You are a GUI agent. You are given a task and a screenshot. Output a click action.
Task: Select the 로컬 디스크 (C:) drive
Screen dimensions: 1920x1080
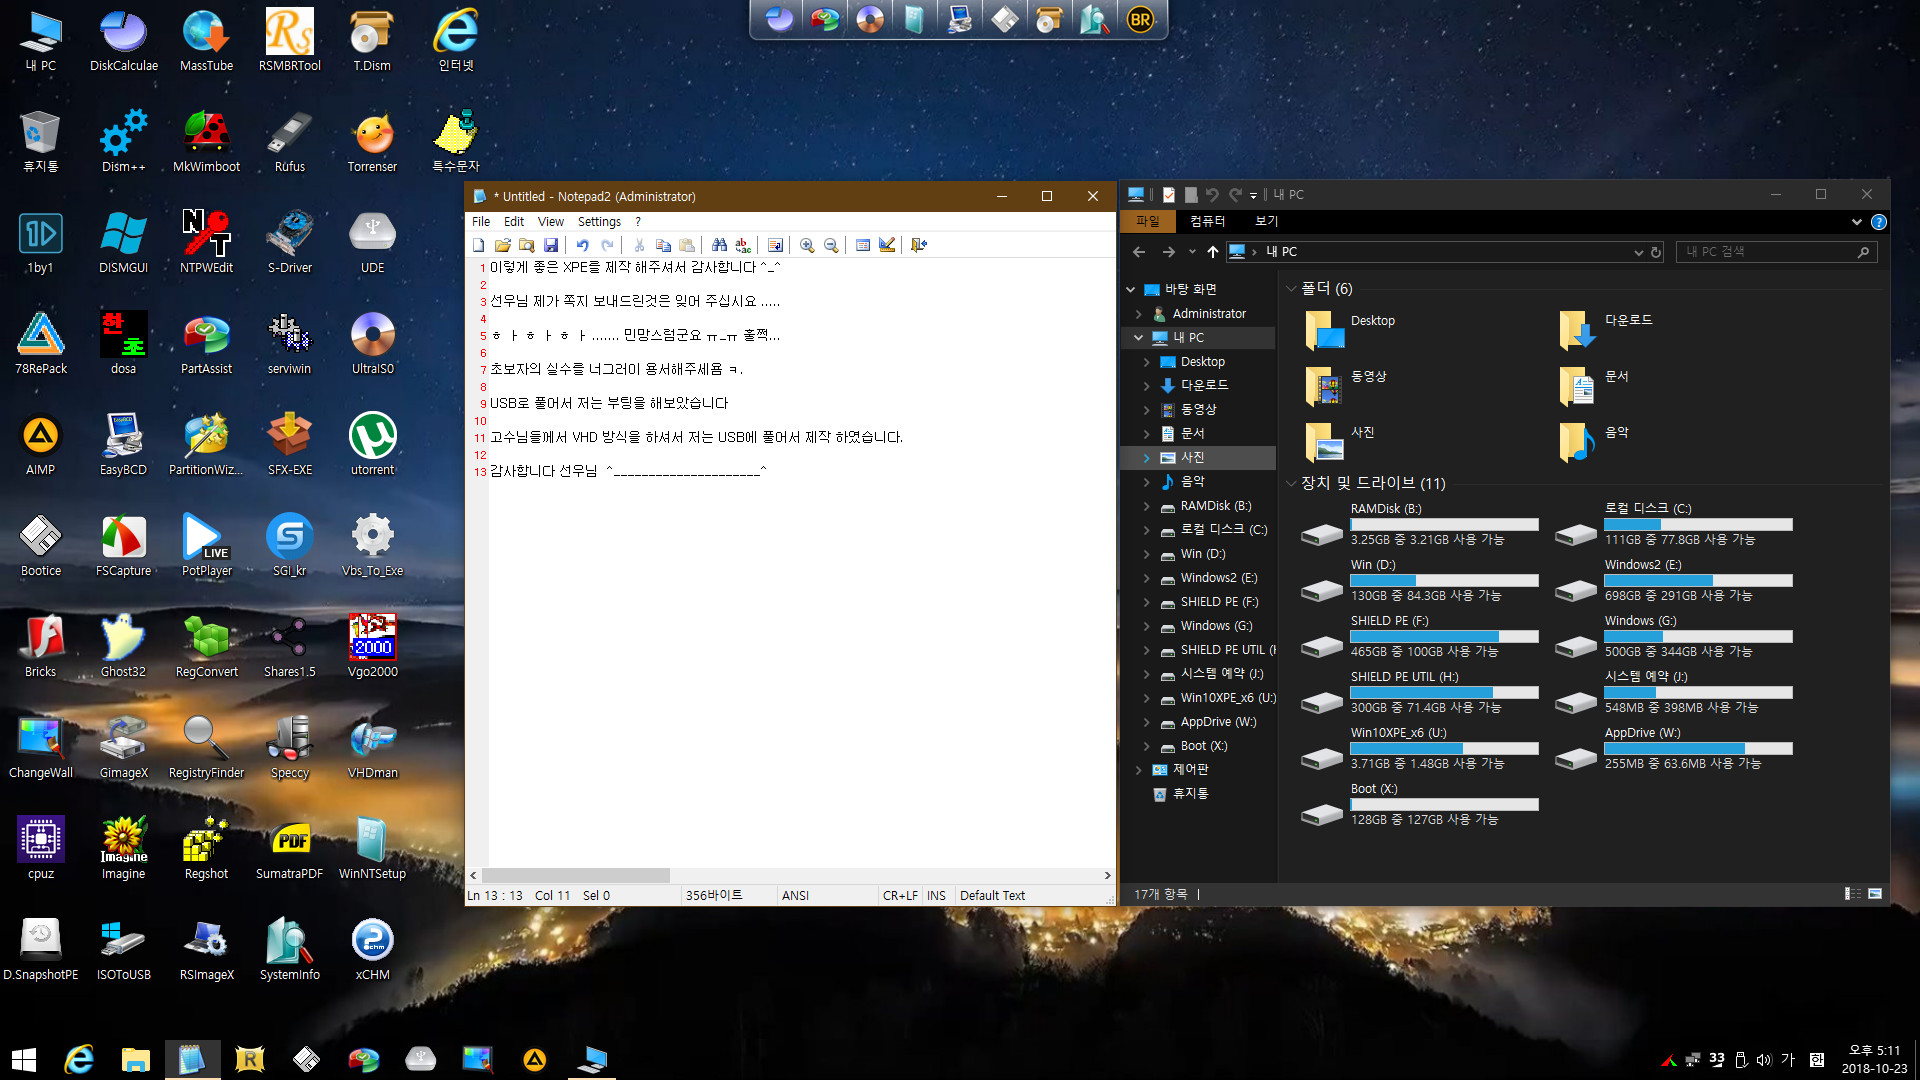tap(1675, 524)
